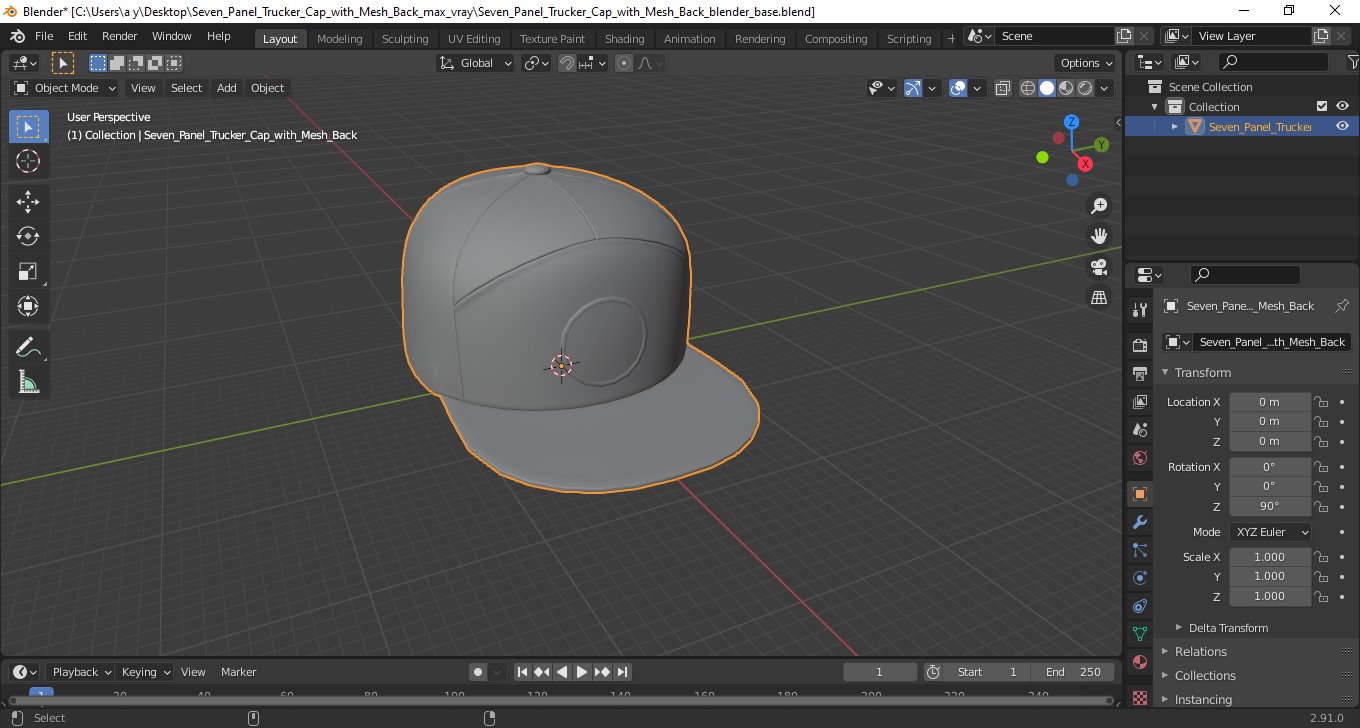Viewport: 1360px width, 728px height.
Task: Click the zoom magnifier viewport gizmo
Action: [x=1099, y=205]
